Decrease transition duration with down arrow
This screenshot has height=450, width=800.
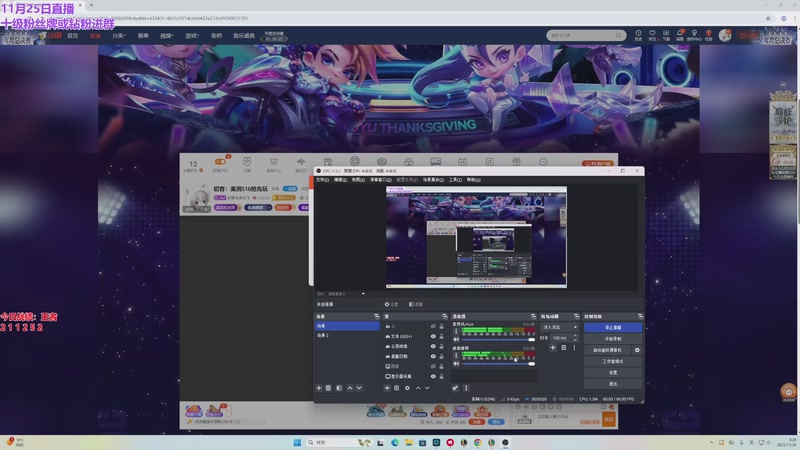coord(575,340)
